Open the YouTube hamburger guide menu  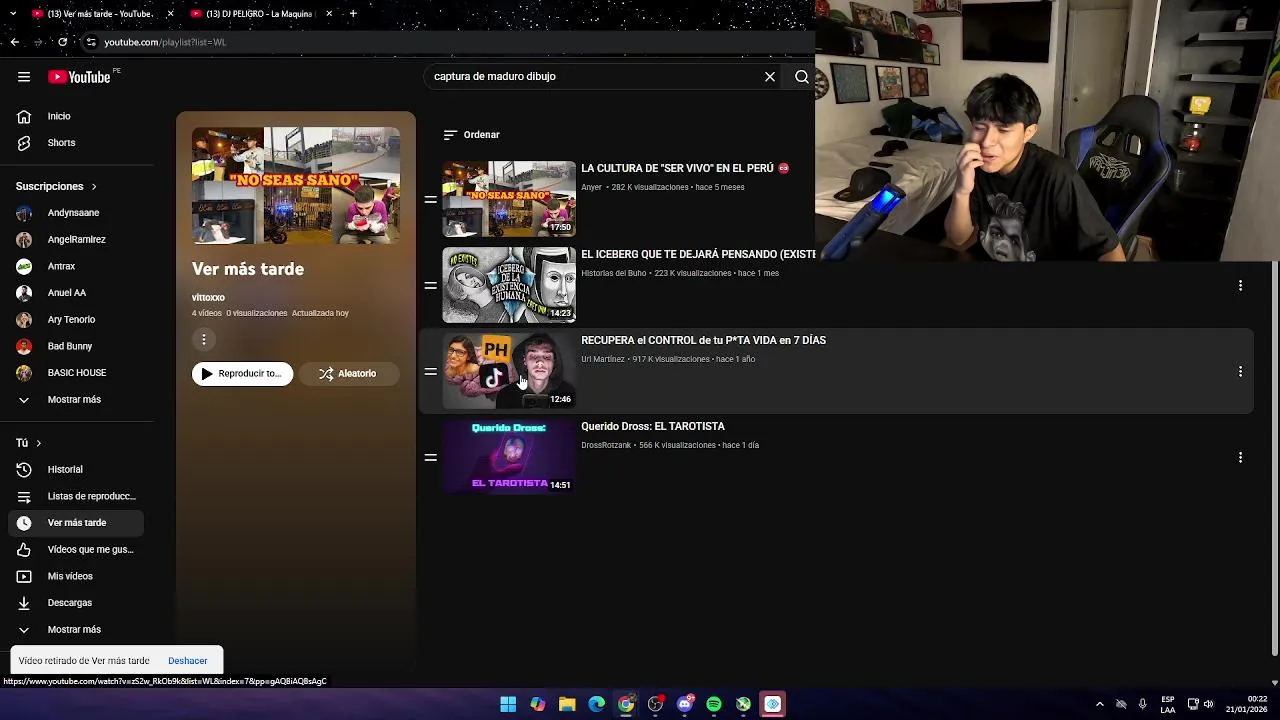[x=24, y=77]
